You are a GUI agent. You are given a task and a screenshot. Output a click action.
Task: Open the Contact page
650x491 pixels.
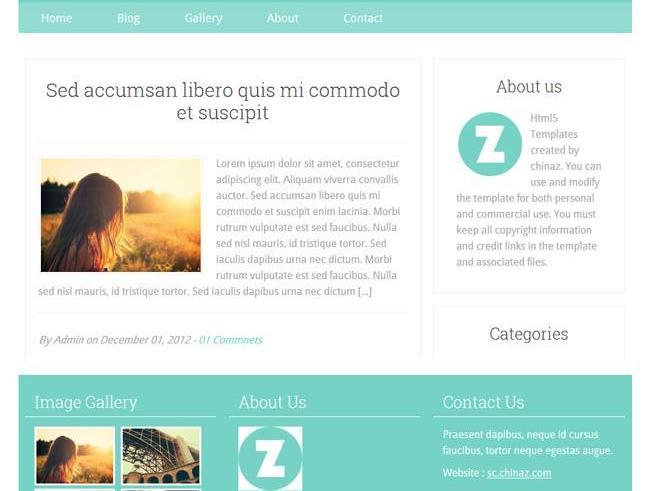(x=363, y=18)
